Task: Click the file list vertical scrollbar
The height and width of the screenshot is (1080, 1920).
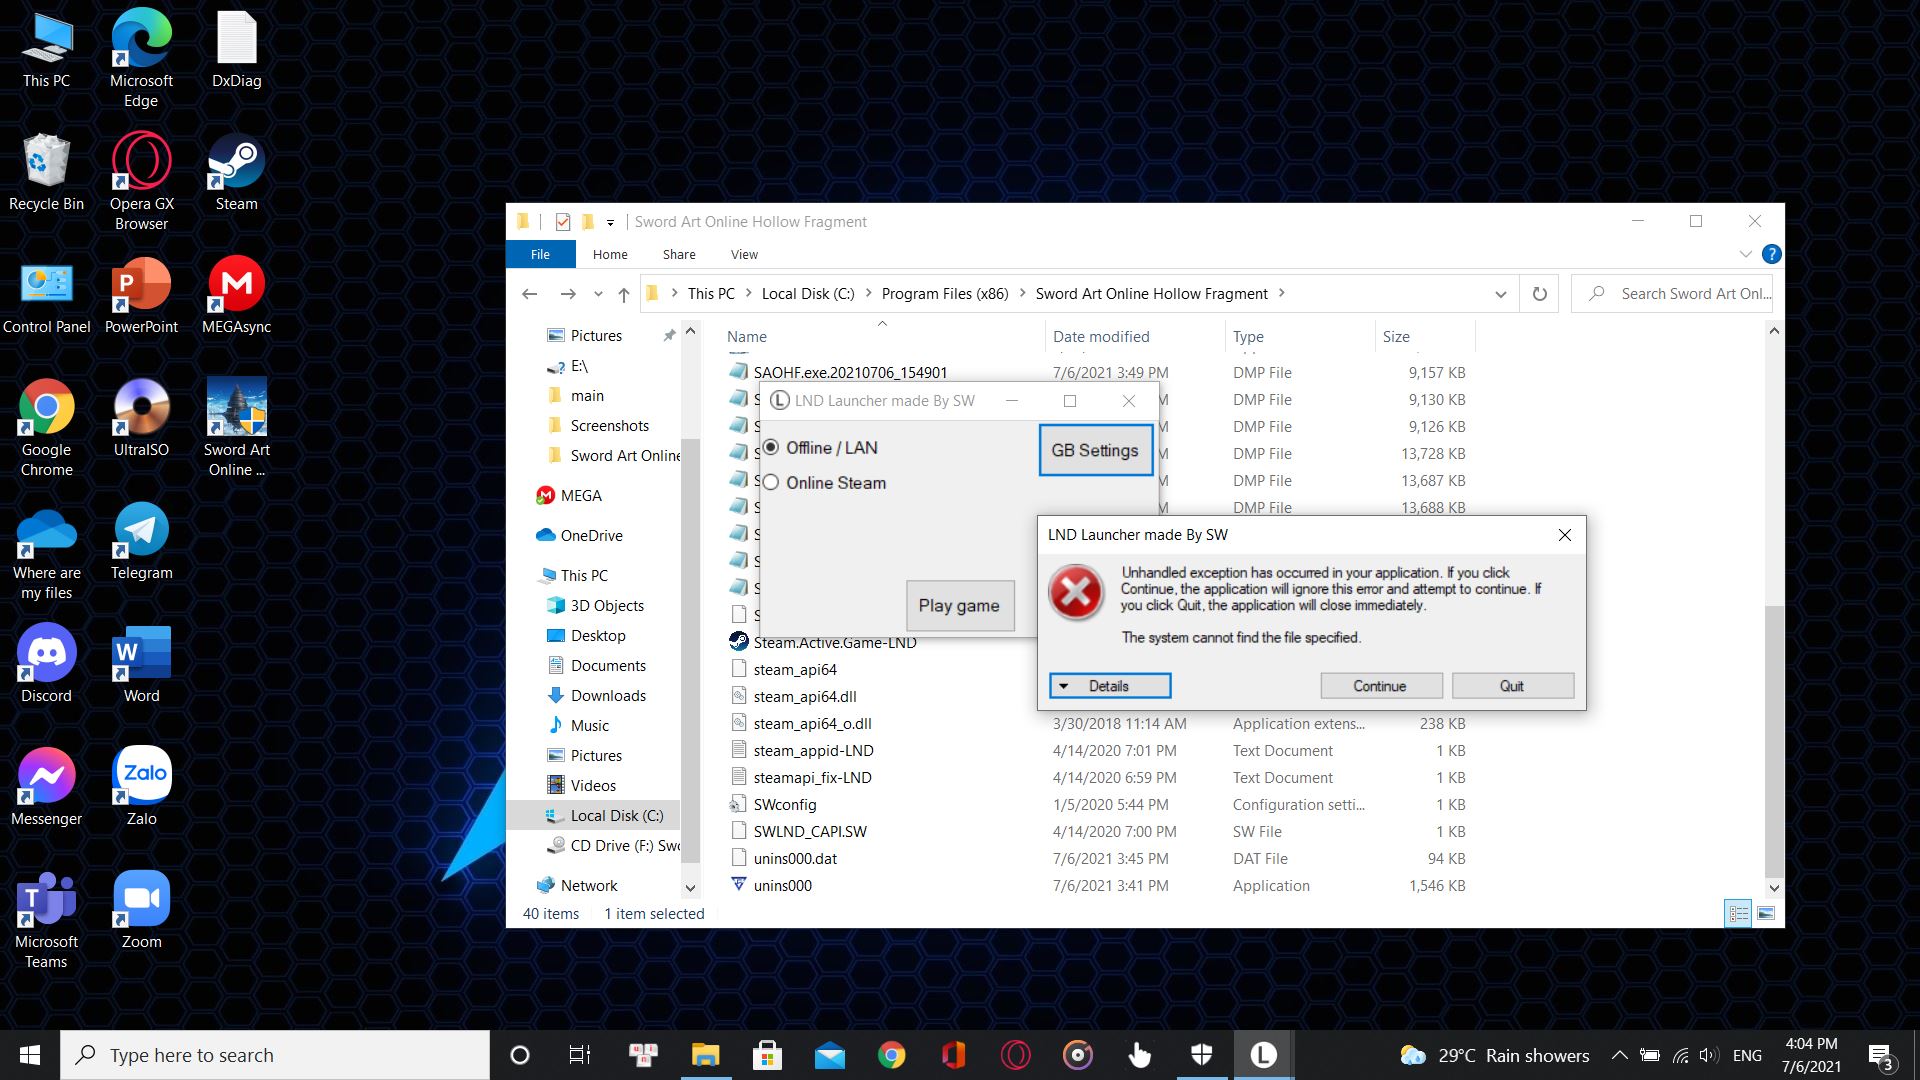Action: click(x=1774, y=740)
